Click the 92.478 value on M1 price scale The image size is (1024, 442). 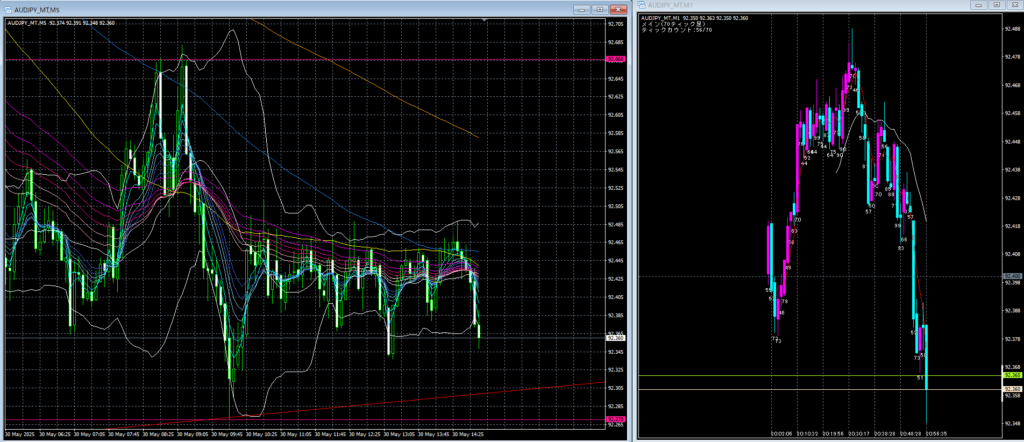point(1013,57)
